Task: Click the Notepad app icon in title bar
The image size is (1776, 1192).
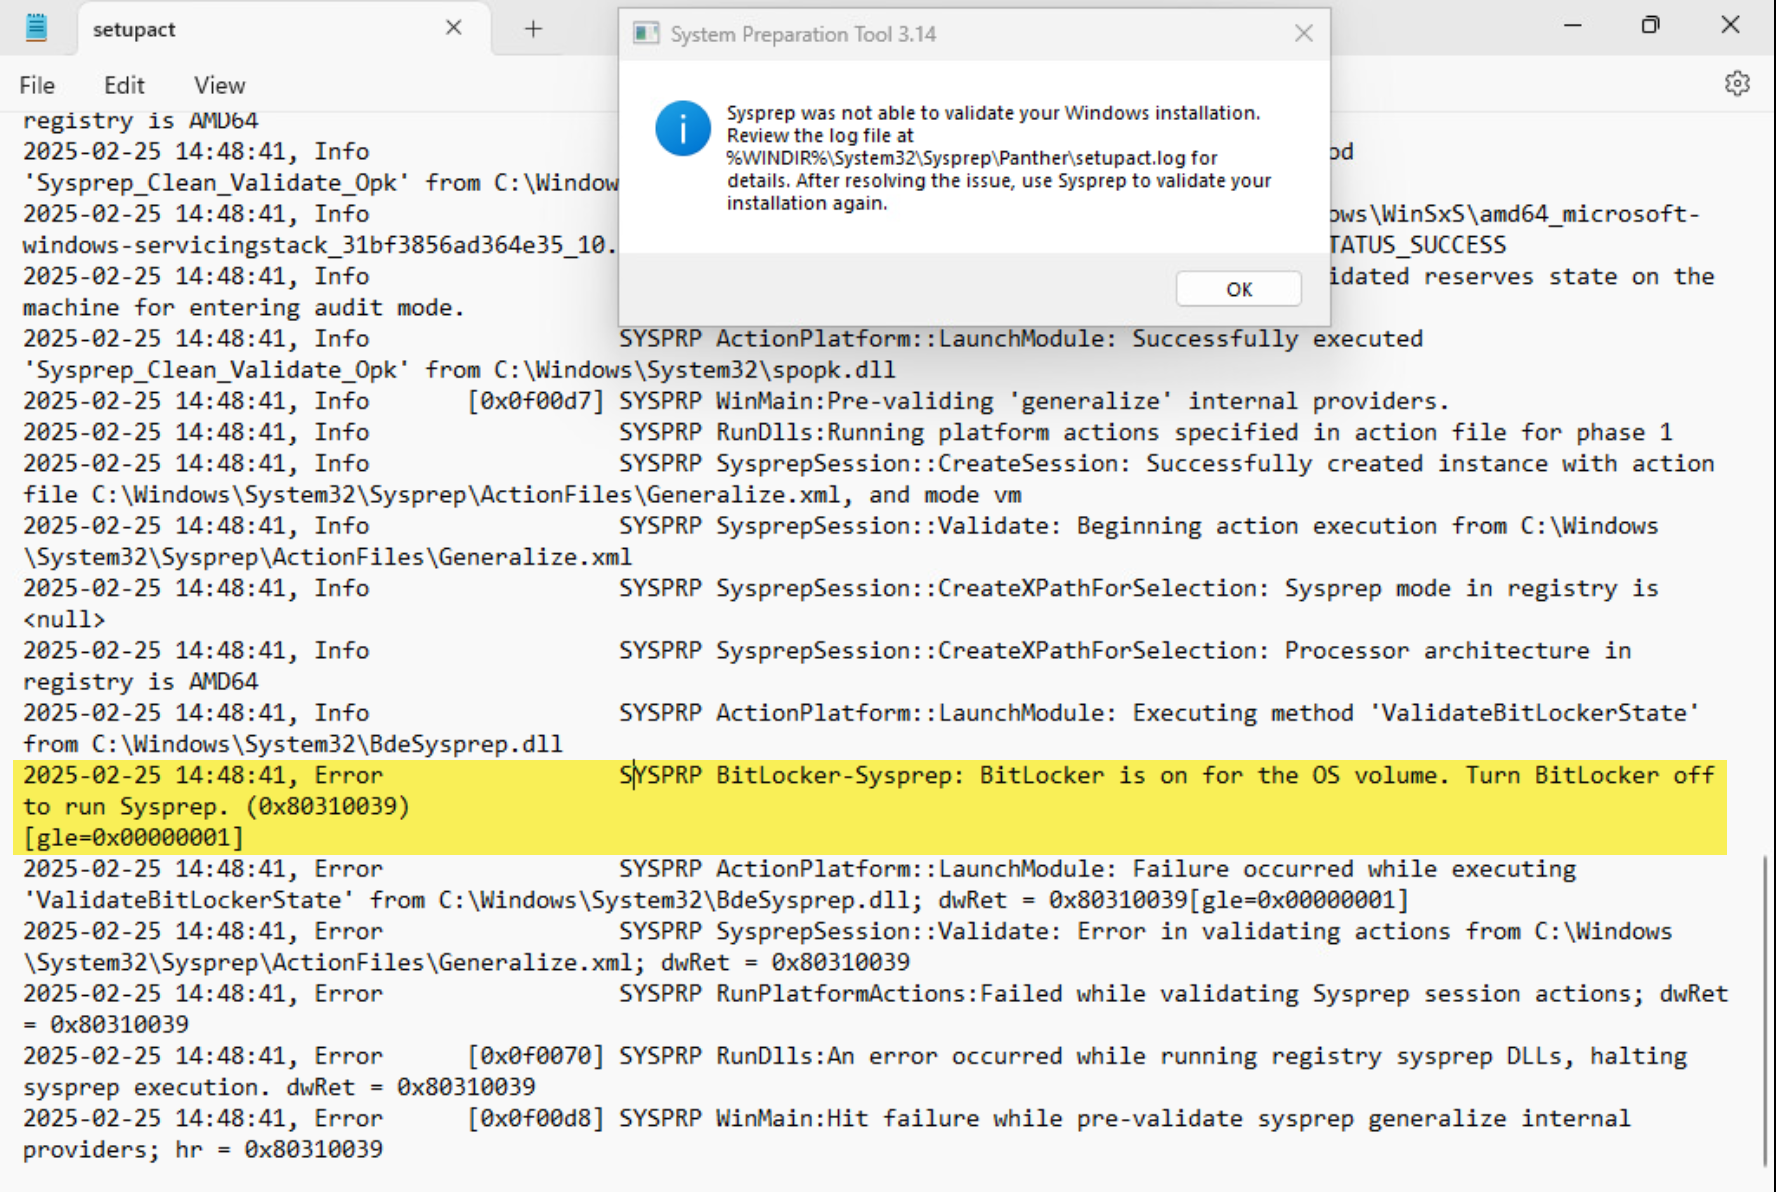Action: (36, 28)
